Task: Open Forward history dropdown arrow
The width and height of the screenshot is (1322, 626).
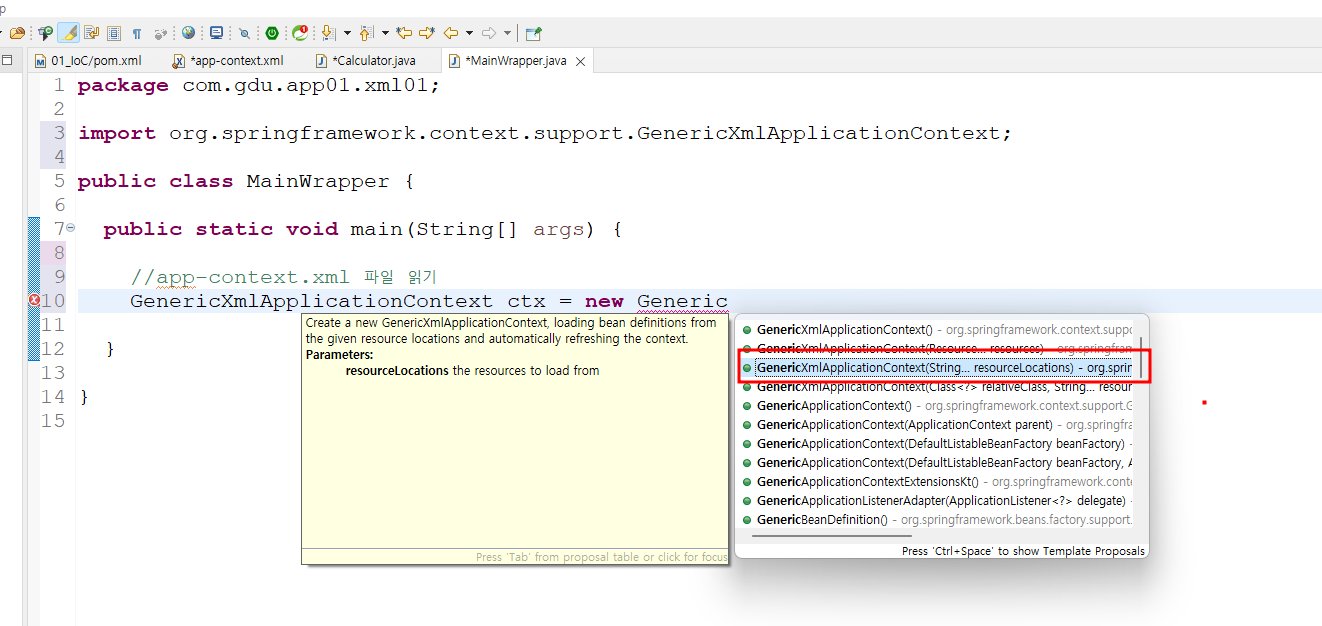Action: [x=507, y=33]
